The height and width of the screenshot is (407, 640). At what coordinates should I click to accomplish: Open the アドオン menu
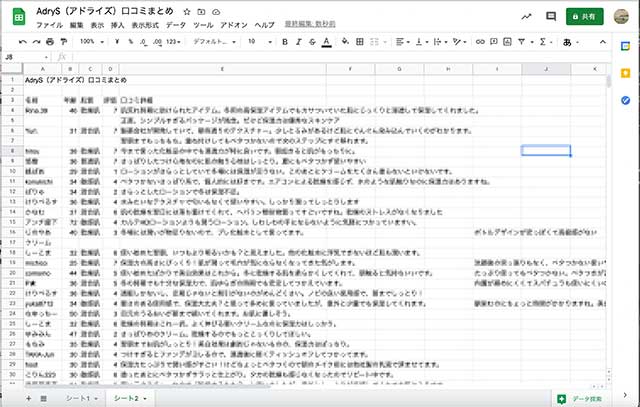click(234, 25)
